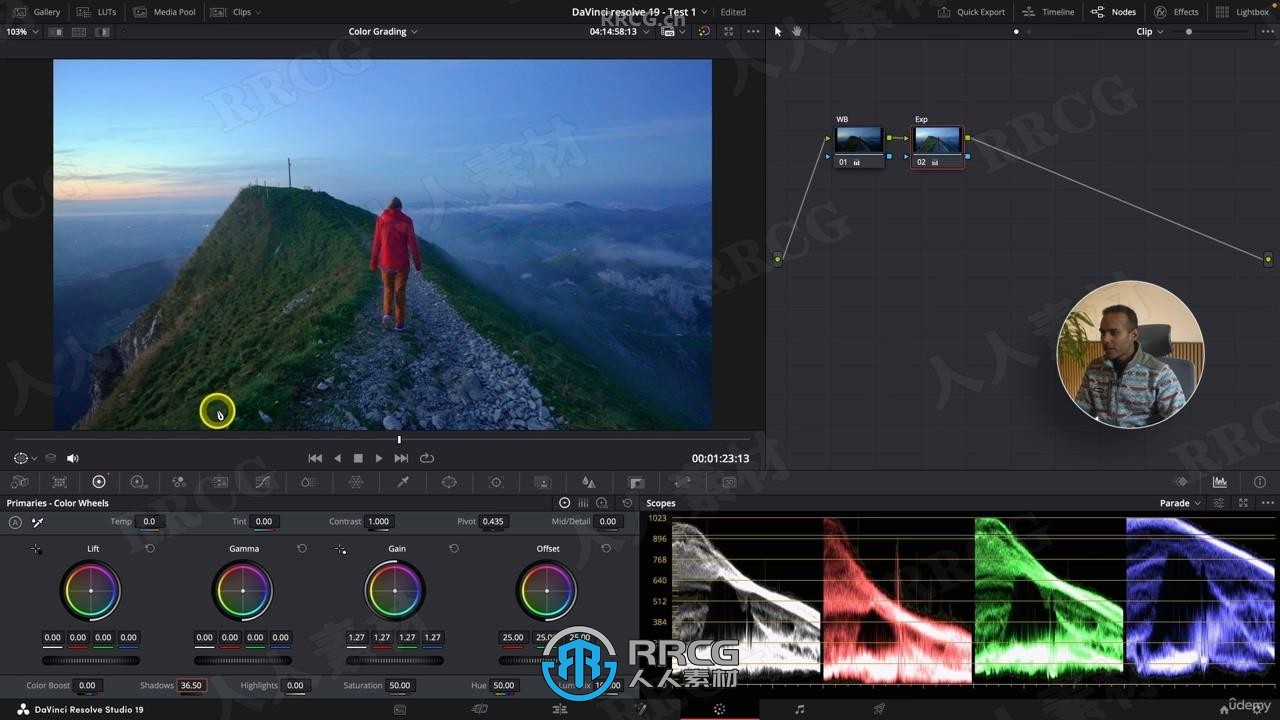Open the Color Grading timeline dropdown
Viewport: 1280px width, 720px height.
tap(383, 31)
